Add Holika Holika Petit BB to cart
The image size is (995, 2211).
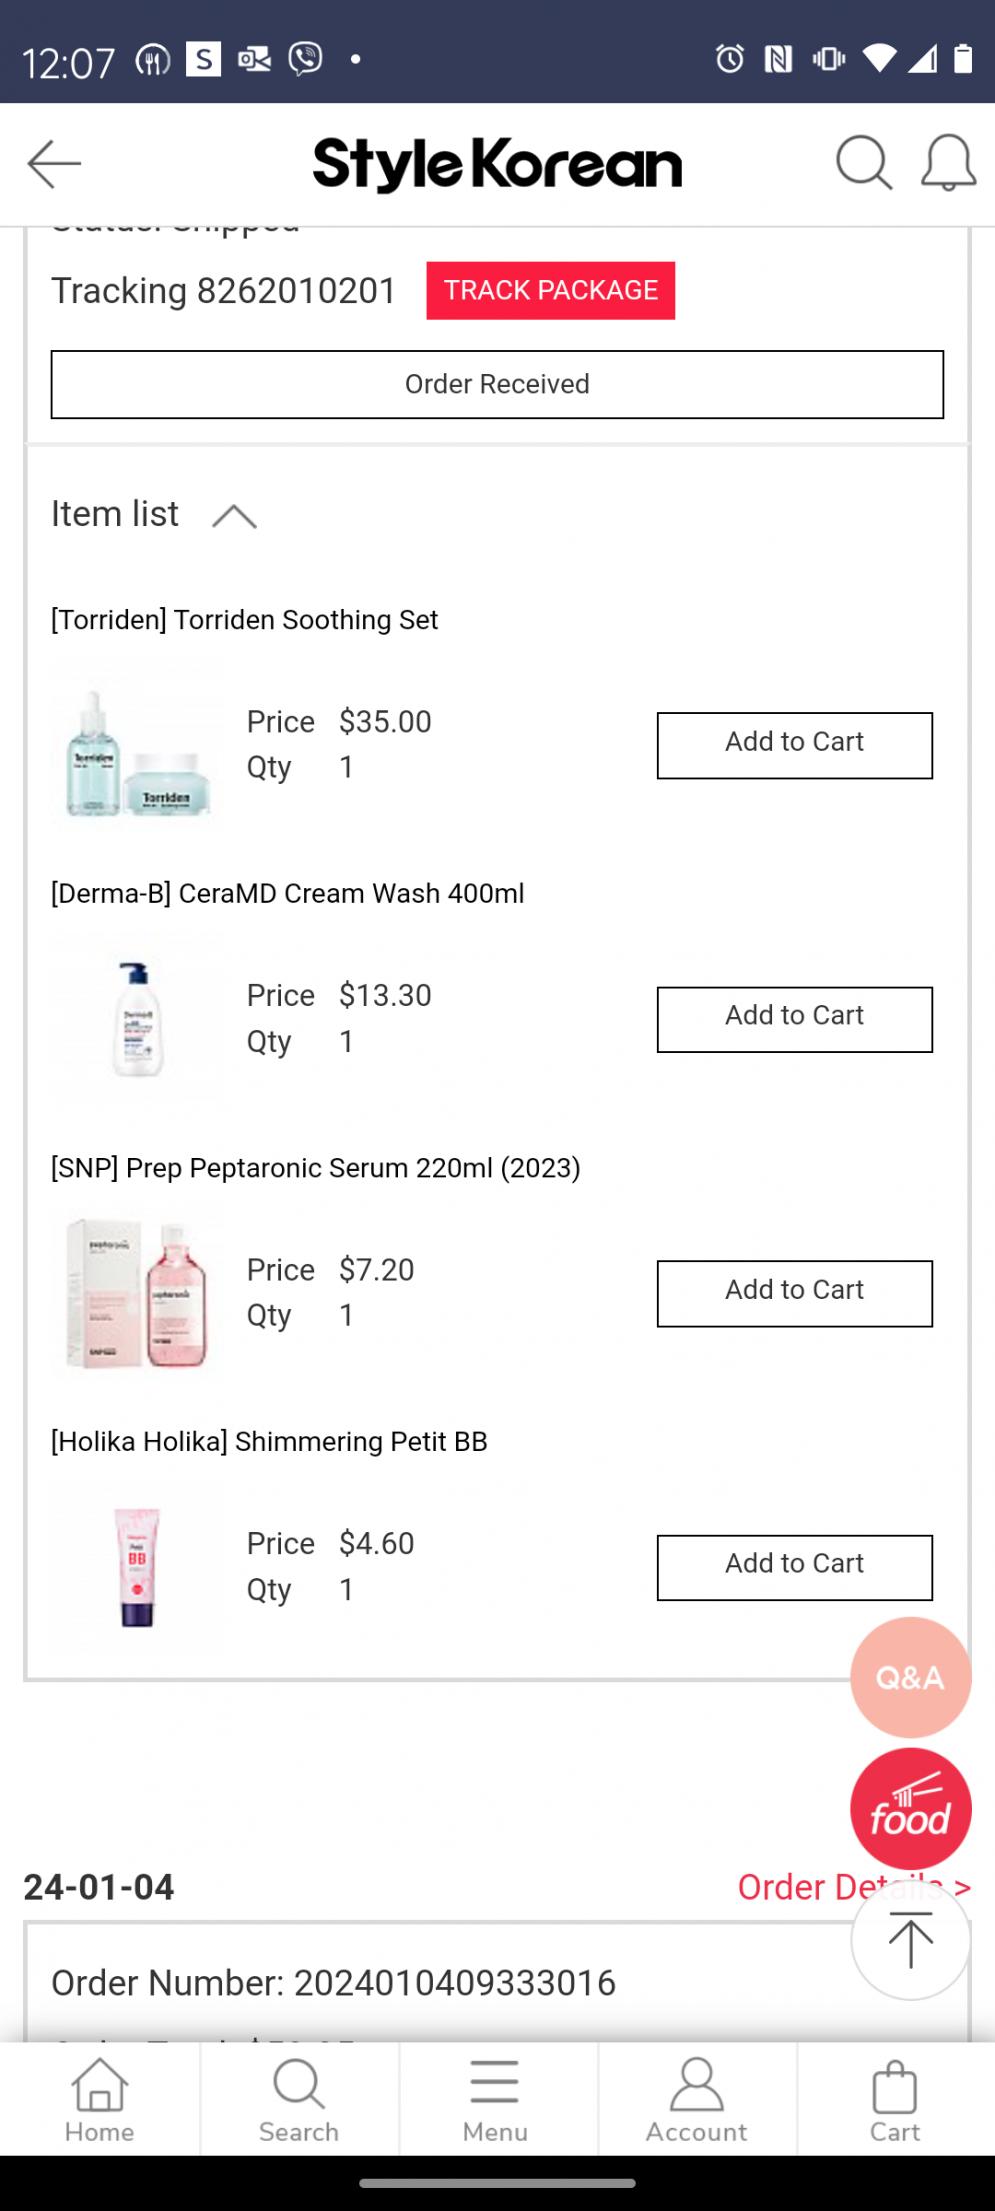pyautogui.click(x=794, y=1567)
